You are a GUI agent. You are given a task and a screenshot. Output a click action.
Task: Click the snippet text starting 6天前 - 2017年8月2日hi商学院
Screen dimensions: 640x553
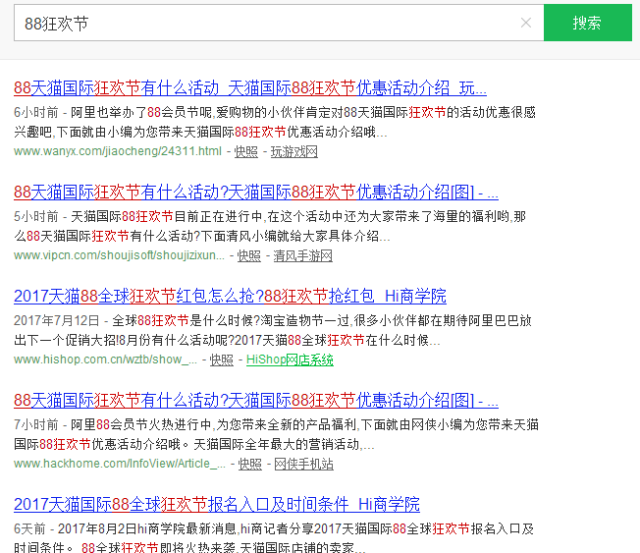click(274, 537)
